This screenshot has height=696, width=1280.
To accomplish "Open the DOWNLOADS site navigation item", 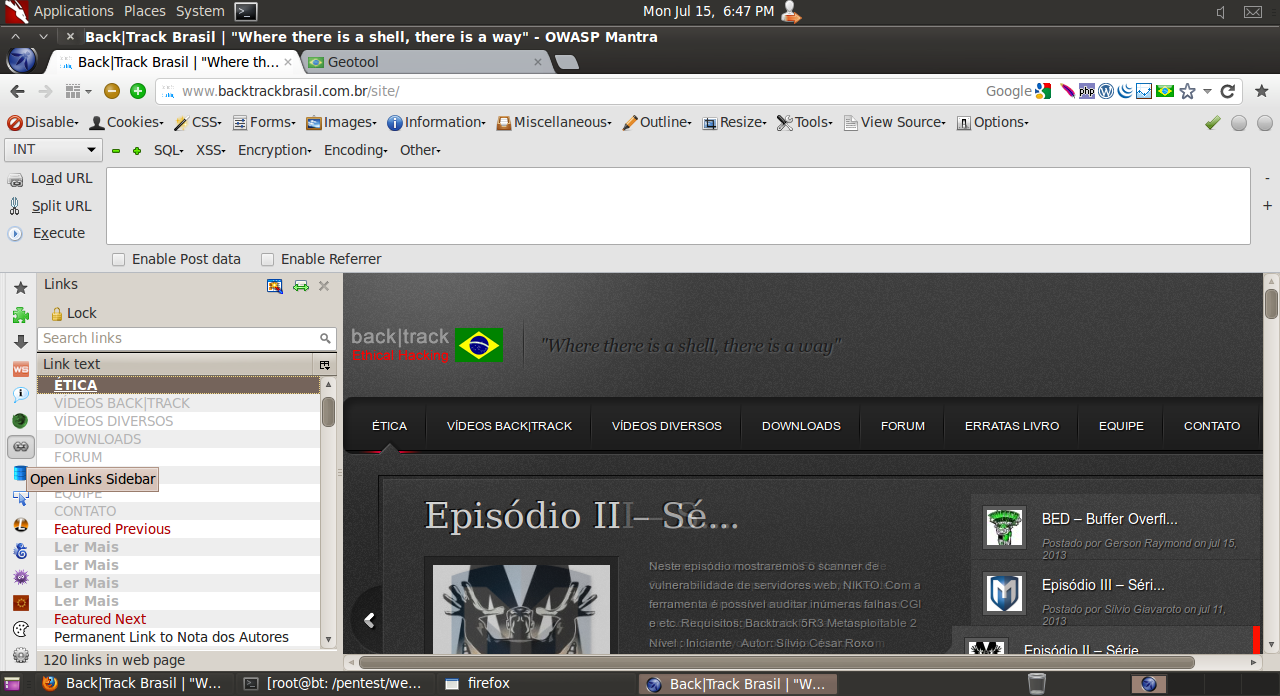I will 801,426.
